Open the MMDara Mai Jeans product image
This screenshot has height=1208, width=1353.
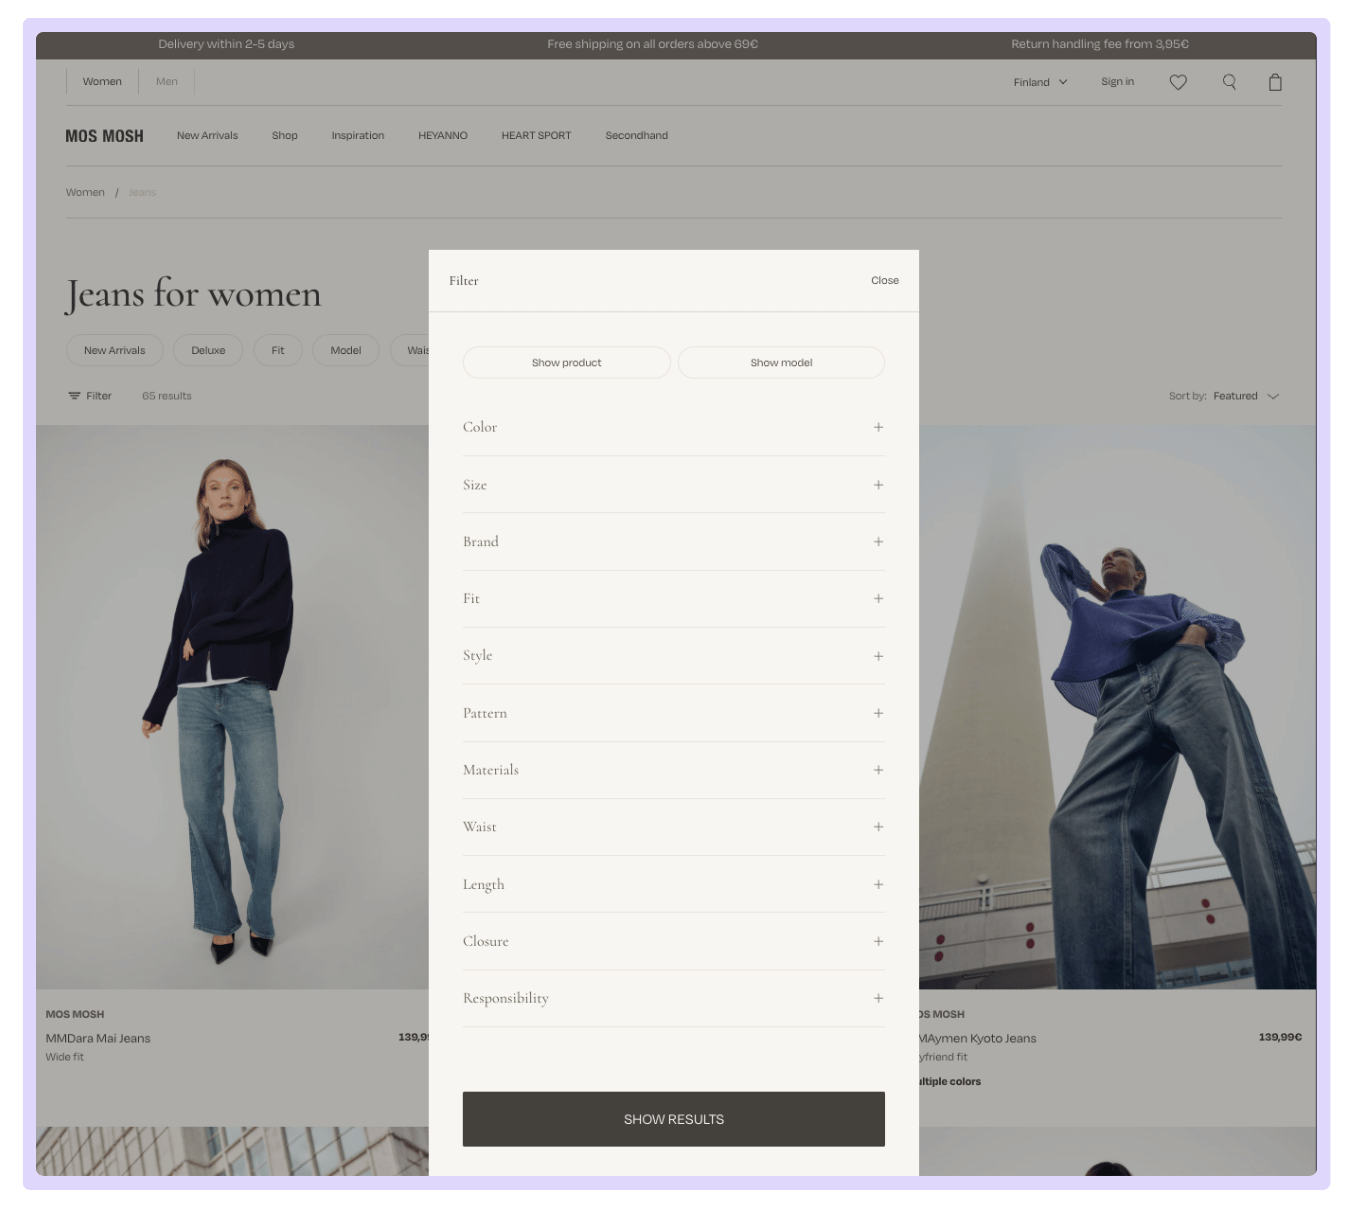(232, 707)
